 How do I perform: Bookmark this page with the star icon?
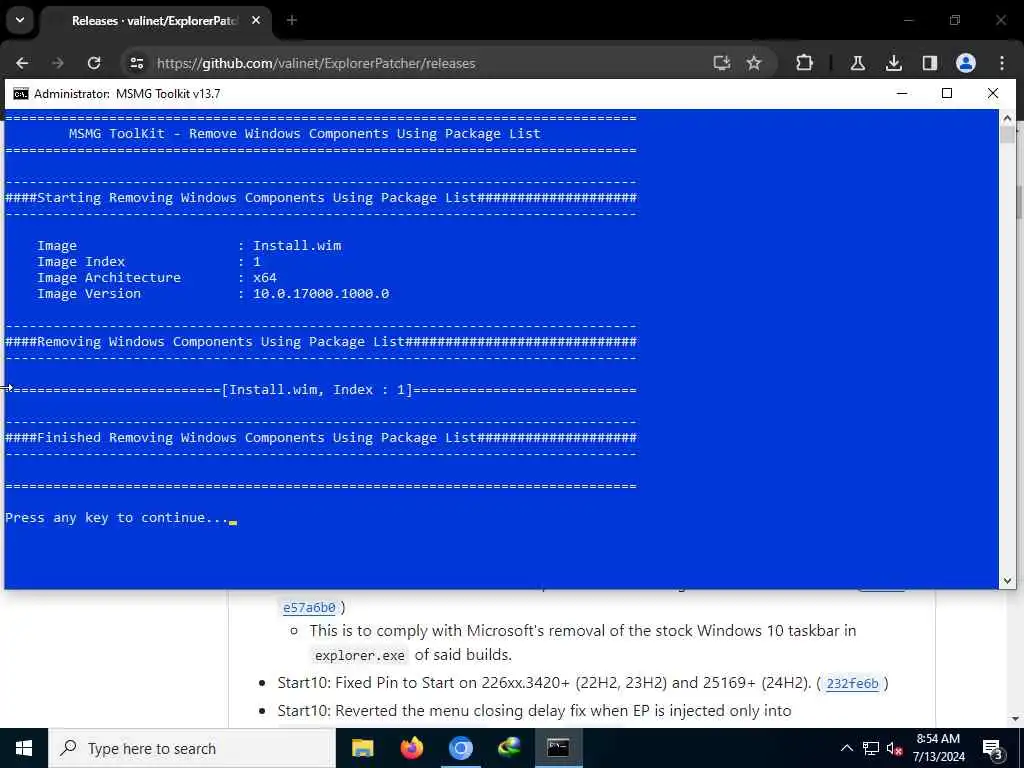pyautogui.click(x=754, y=63)
